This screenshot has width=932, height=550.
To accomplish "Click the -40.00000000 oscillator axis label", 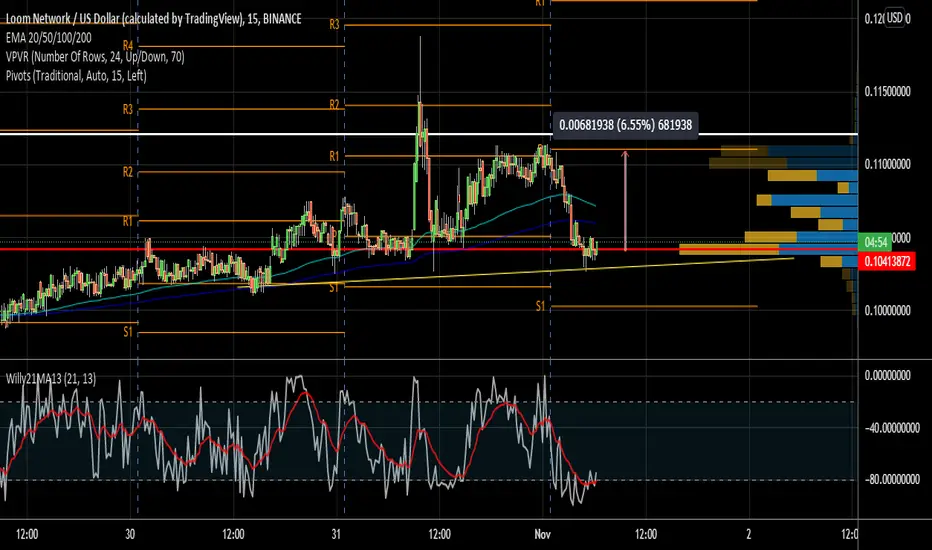I will [x=890, y=428].
